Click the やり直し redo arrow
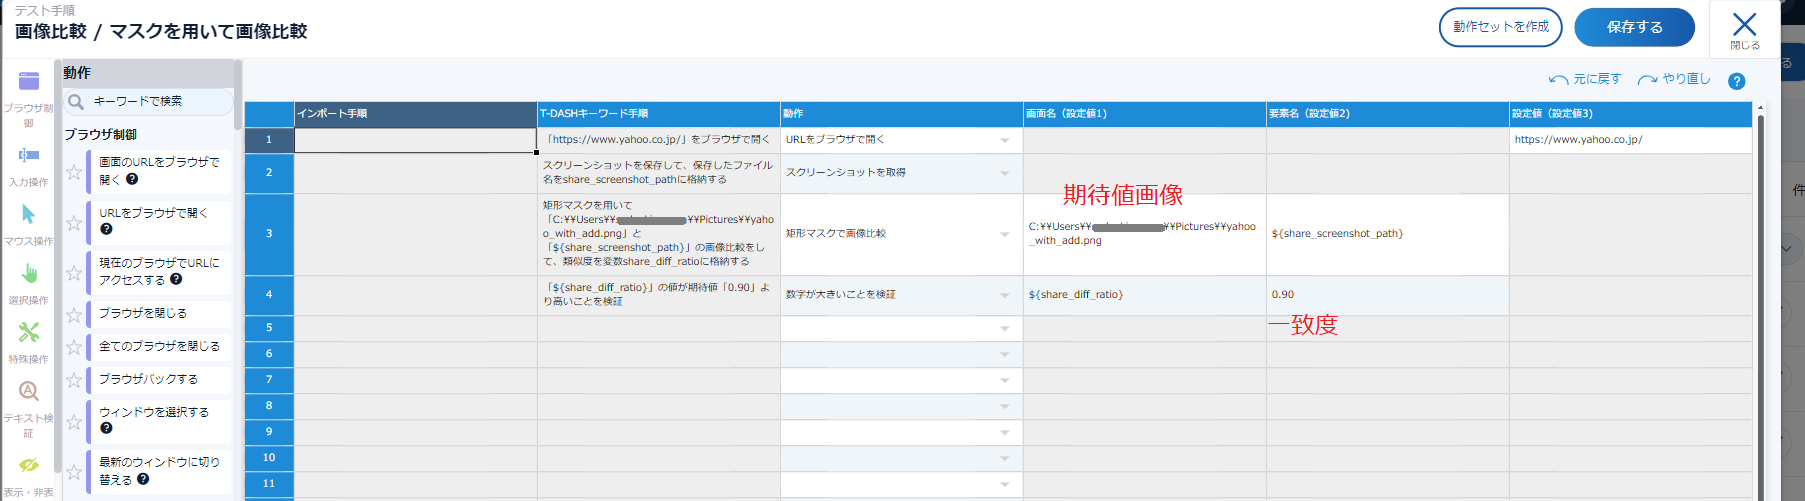This screenshot has width=1805, height=501. [1648, 80]
